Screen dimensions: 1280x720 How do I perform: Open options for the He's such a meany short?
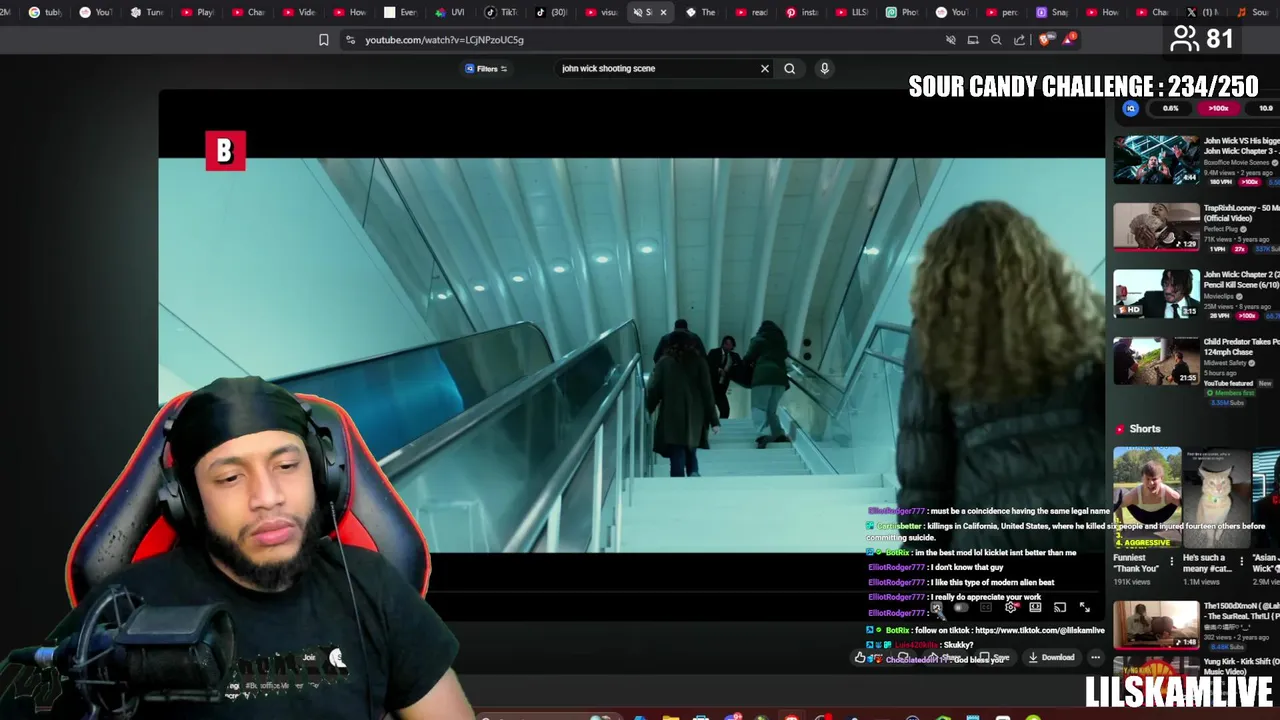[x=1242, y=562]
